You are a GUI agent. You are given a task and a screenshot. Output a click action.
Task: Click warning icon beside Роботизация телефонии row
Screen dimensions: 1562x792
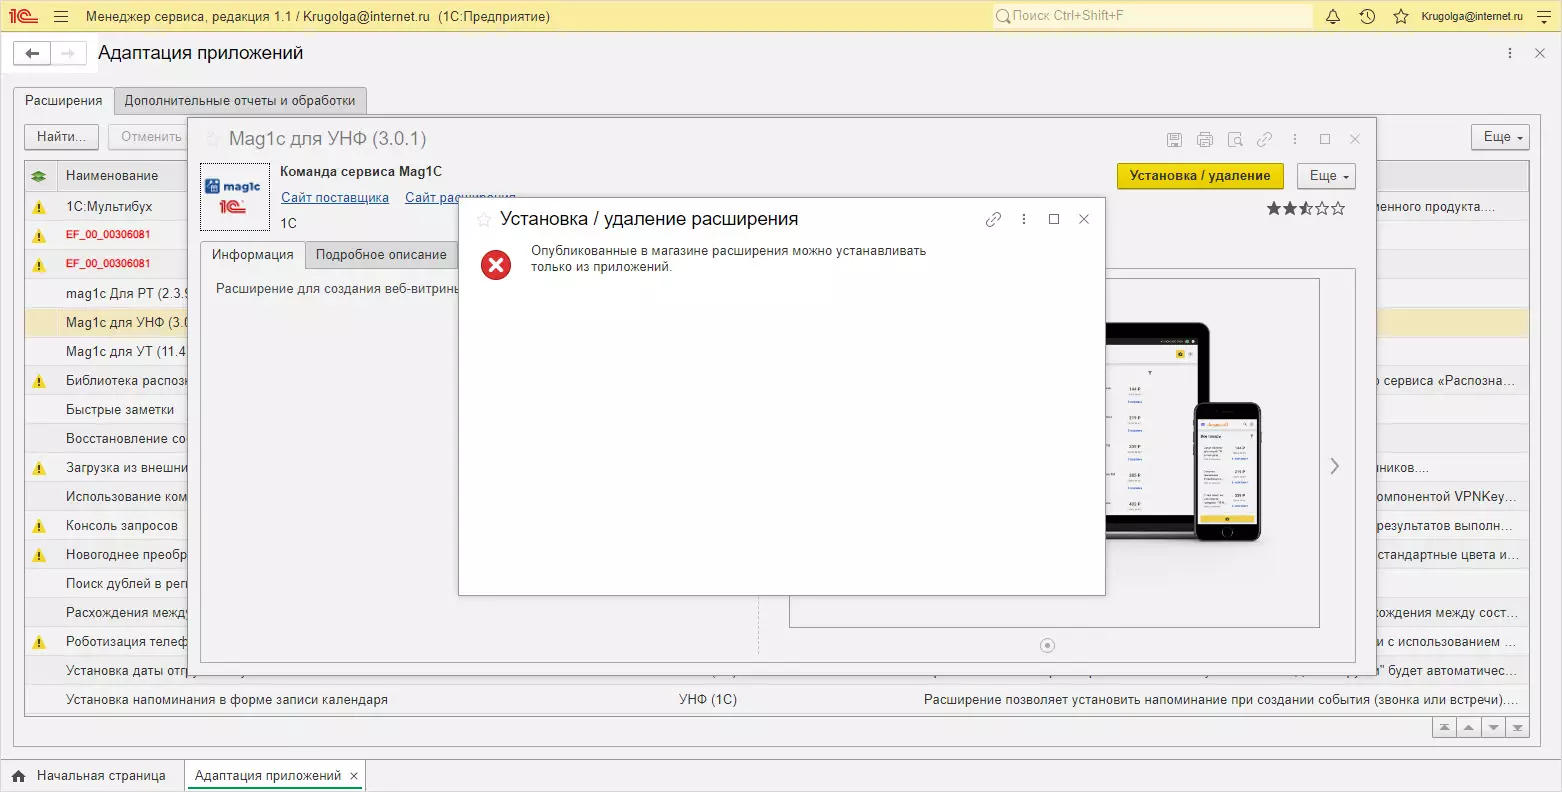39,642
